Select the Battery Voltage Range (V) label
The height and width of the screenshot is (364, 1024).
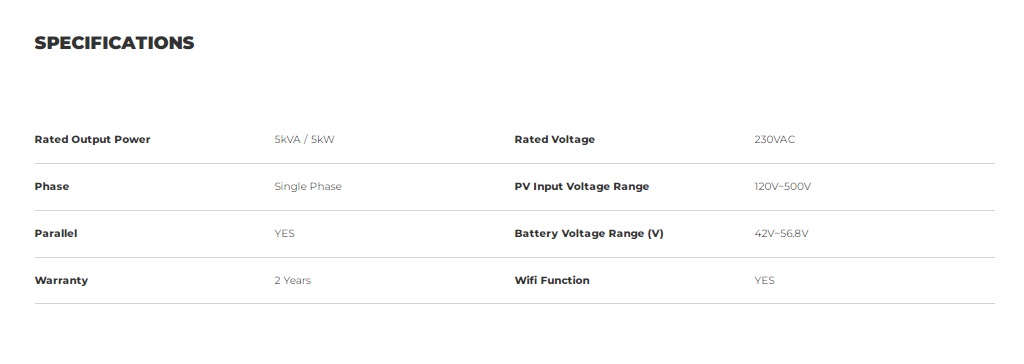tap(589, 233)
